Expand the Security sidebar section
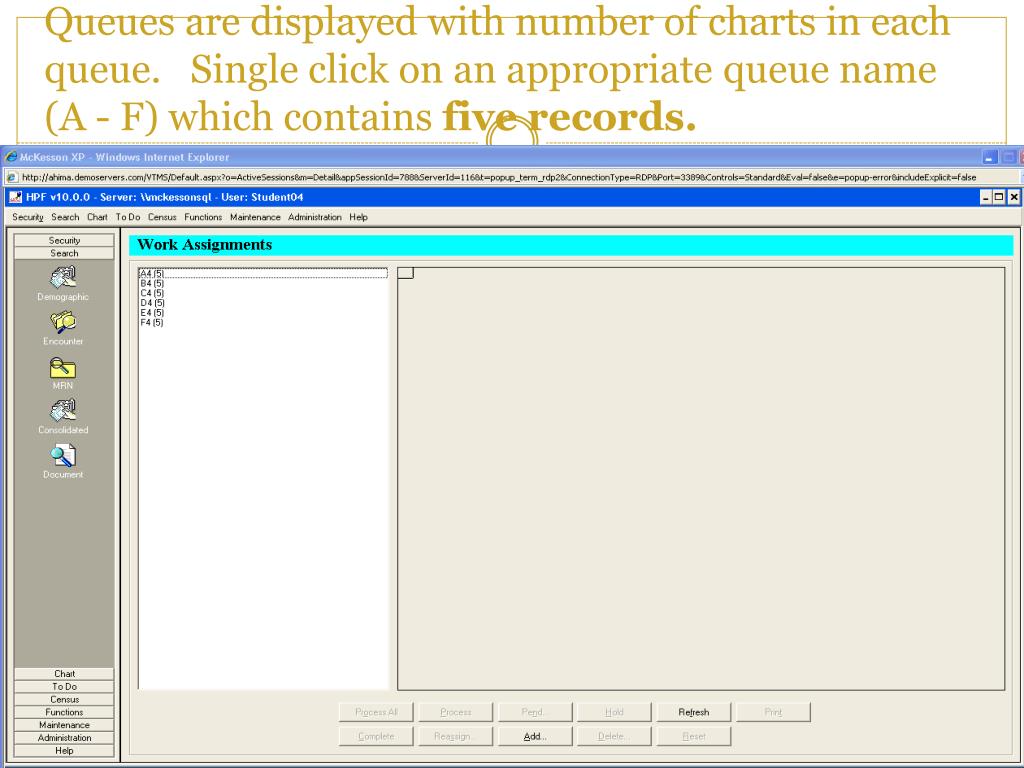This screenshot has height=768, width=1024. coord(64,240)
